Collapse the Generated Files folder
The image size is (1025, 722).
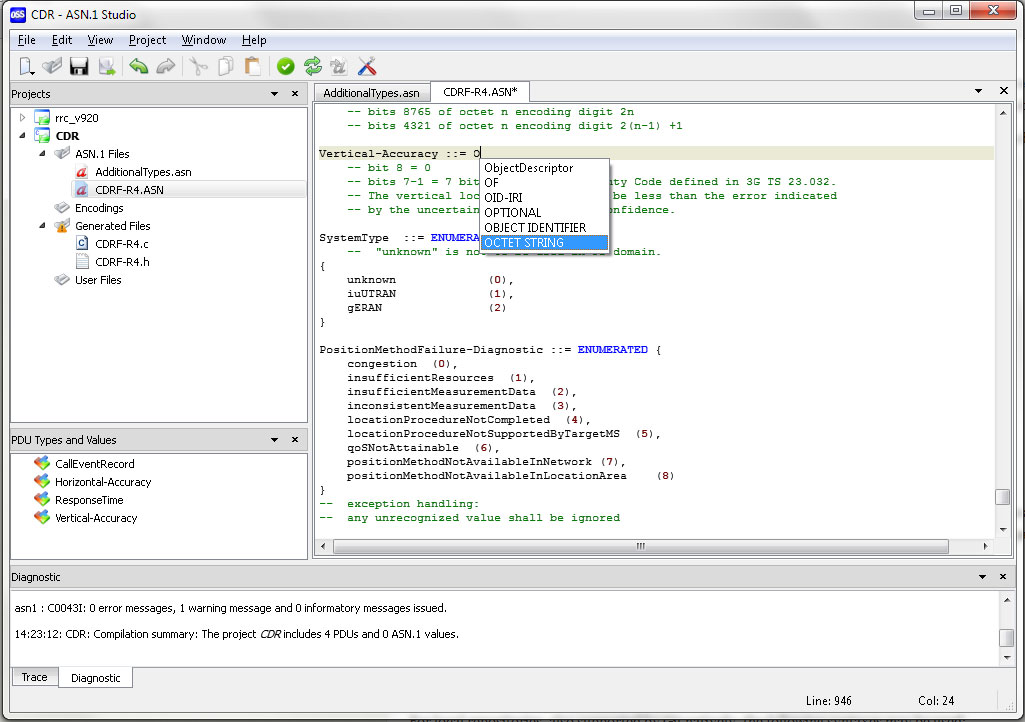42,226
